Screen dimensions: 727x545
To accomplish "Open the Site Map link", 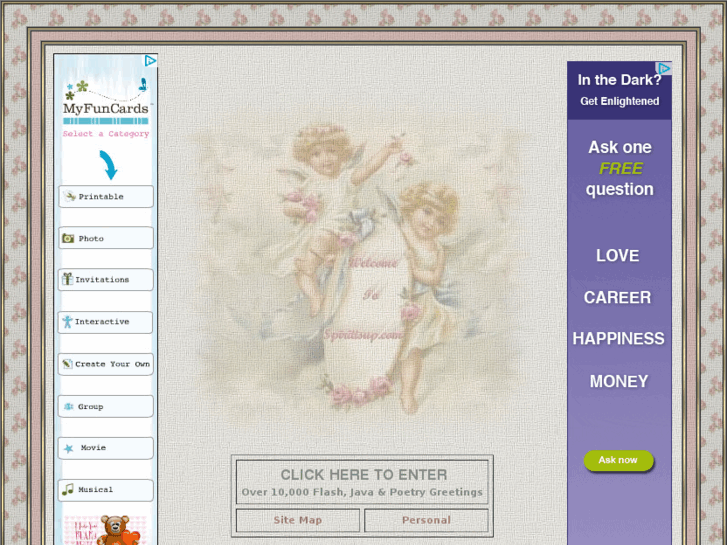I will pos(298,520).
